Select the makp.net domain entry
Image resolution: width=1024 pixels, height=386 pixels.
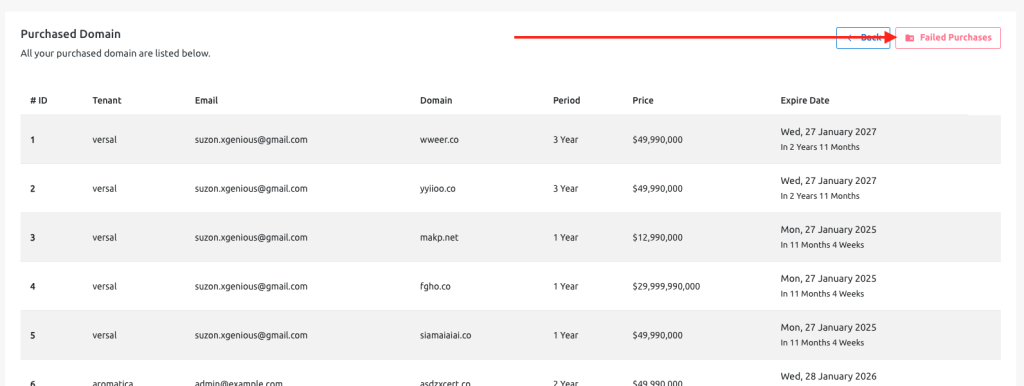tap(439, 237)
